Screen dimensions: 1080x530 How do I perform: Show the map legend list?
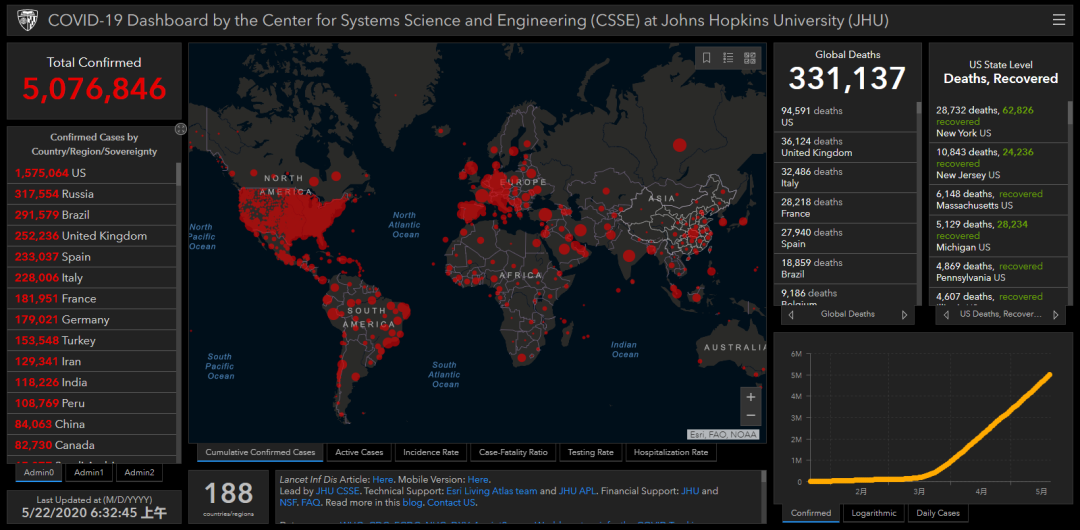[728, 58]
